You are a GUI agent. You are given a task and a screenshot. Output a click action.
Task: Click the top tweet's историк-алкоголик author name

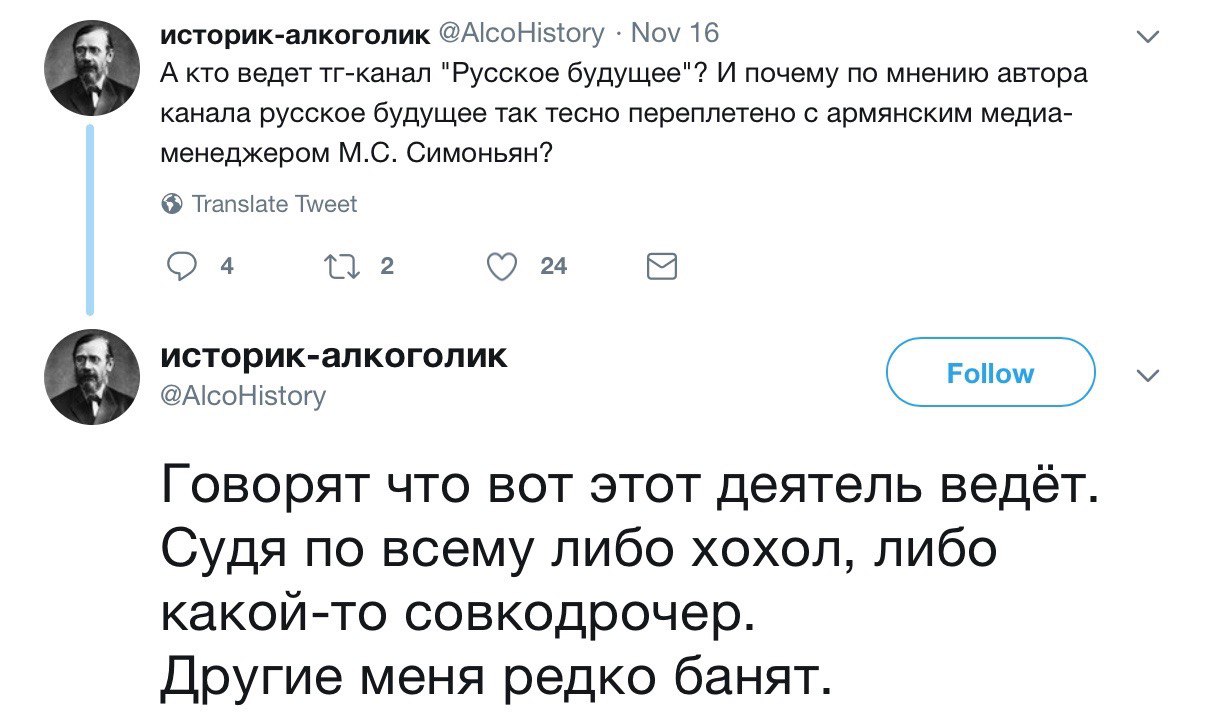coord(295,33)
